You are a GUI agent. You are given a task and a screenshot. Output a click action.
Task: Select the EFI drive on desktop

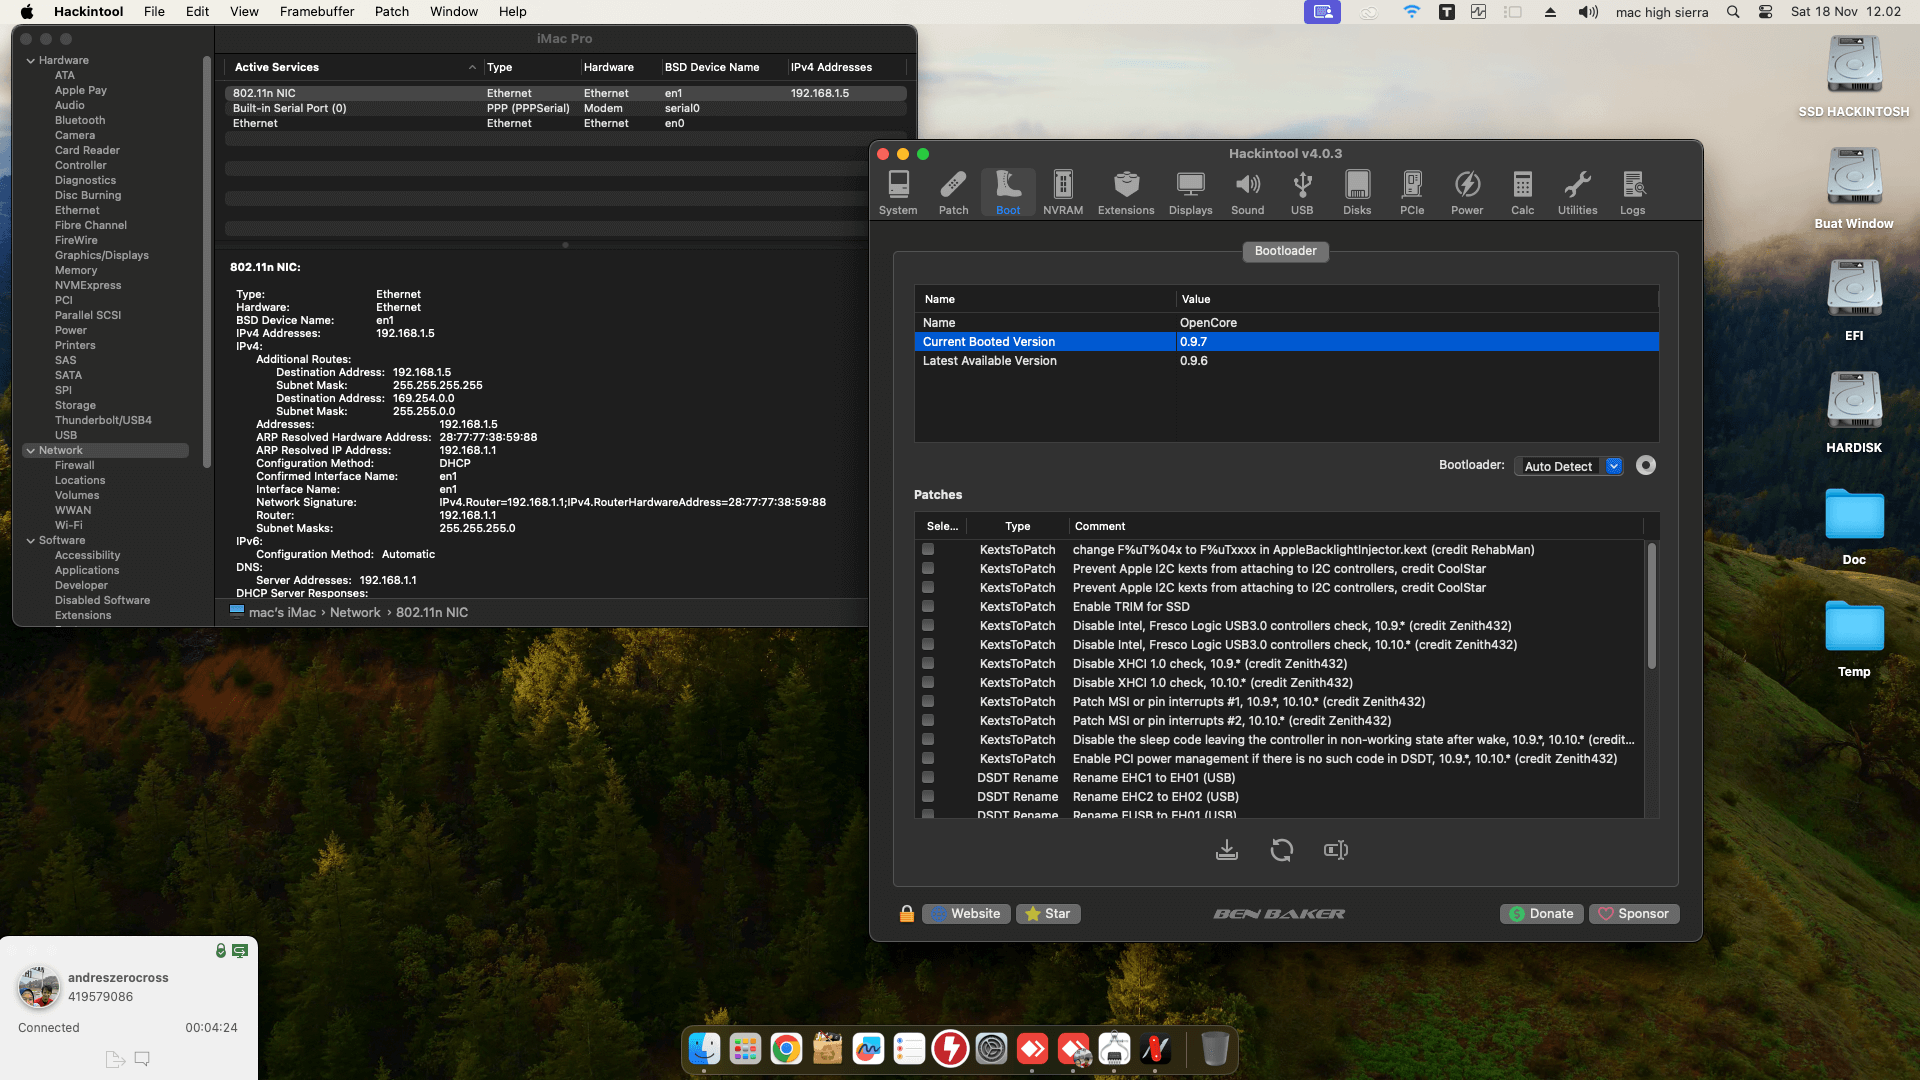(1854, 300)
